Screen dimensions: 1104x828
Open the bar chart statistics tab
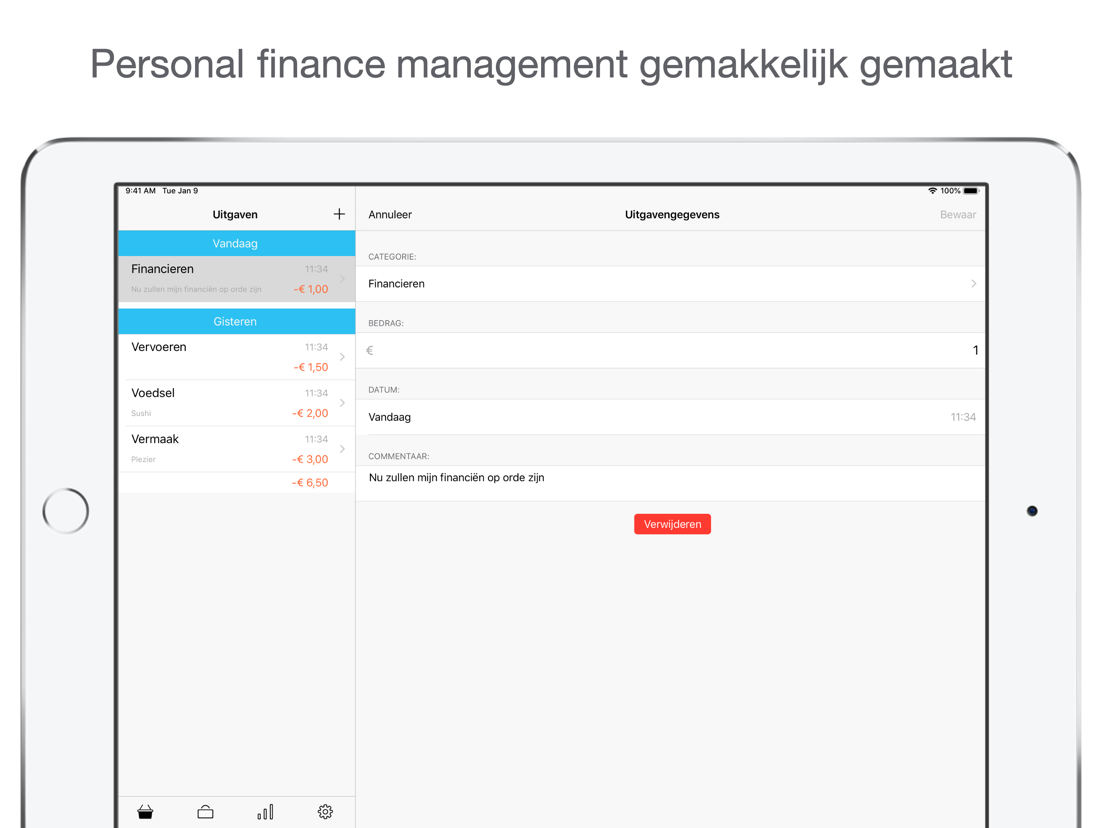pyautogui.click(x=265, y=813)
